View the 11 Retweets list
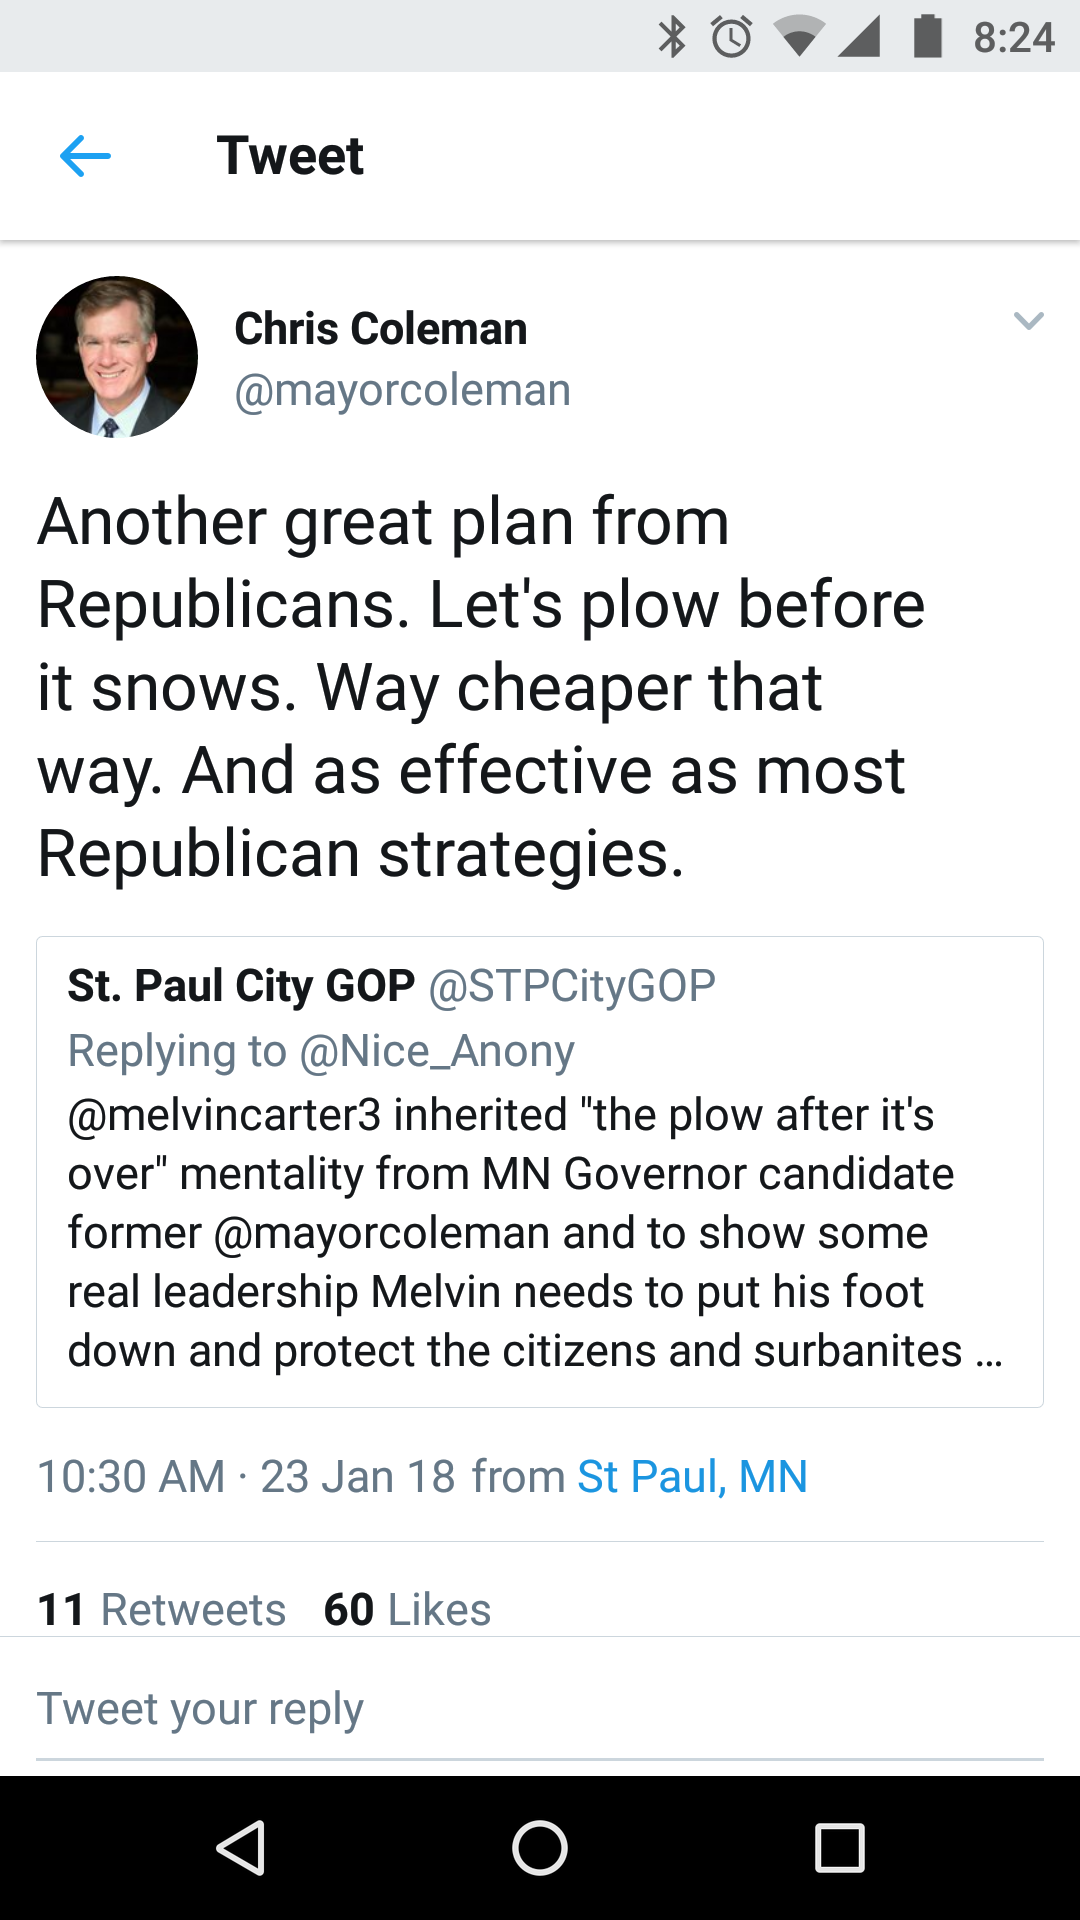The width and height of the screenshot is (1080, 1920). click(x=162, y=1609)
